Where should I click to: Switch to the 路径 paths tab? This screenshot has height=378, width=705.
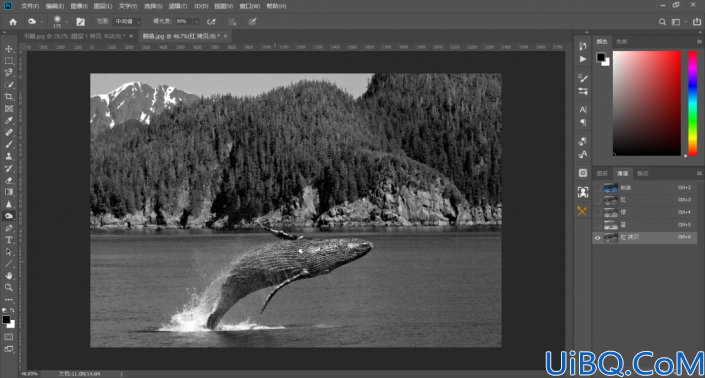coord(643,173)
